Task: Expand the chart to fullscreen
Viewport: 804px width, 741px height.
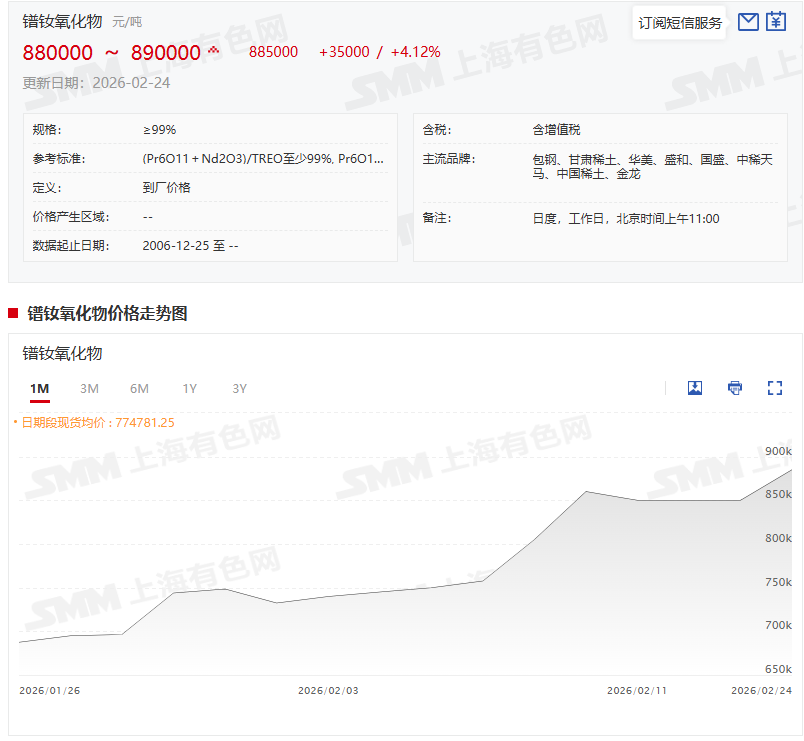Action: 774,388
